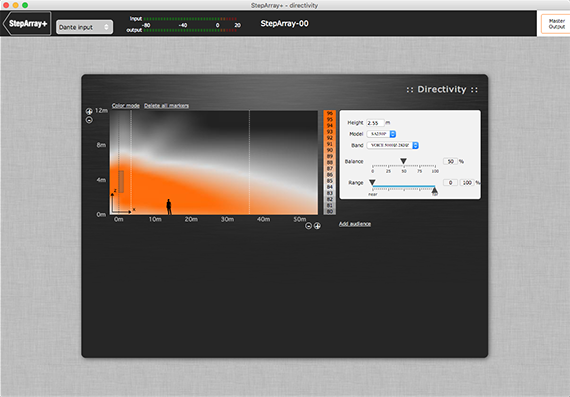Open the Model dropdown
This screenshot has height=397, width=570.
381,134
